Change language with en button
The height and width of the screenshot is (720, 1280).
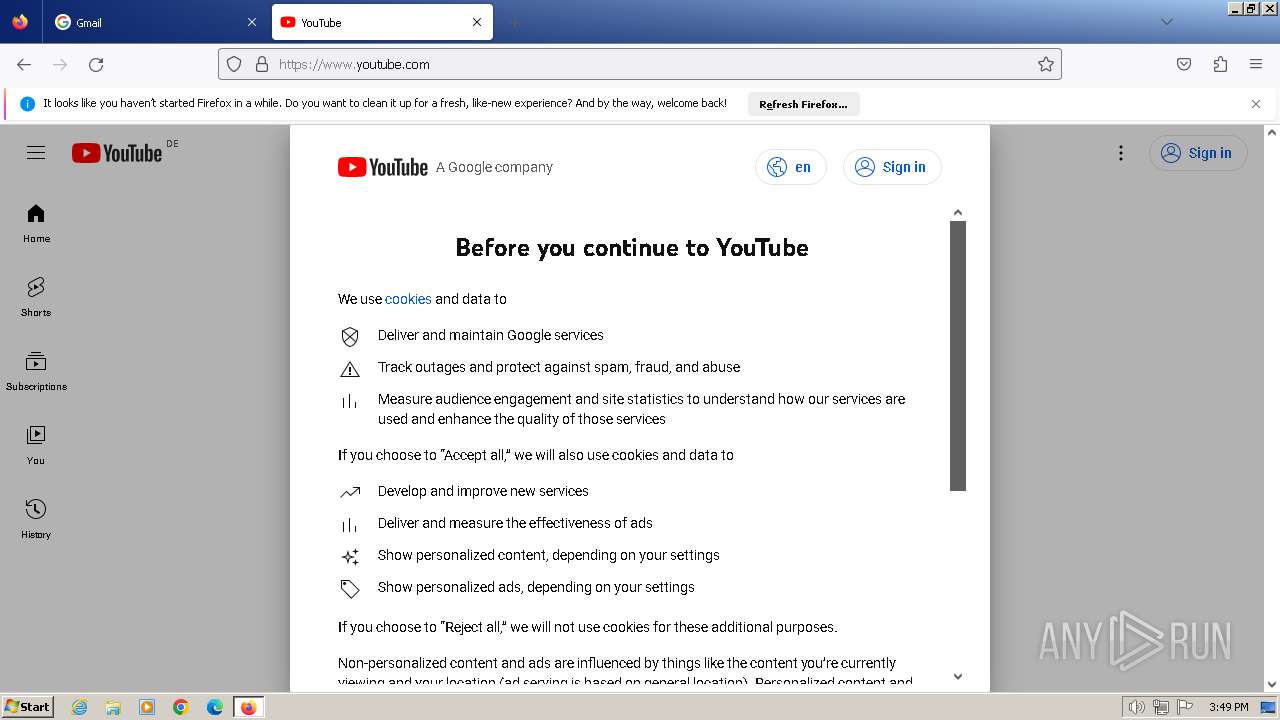(790, 167)
